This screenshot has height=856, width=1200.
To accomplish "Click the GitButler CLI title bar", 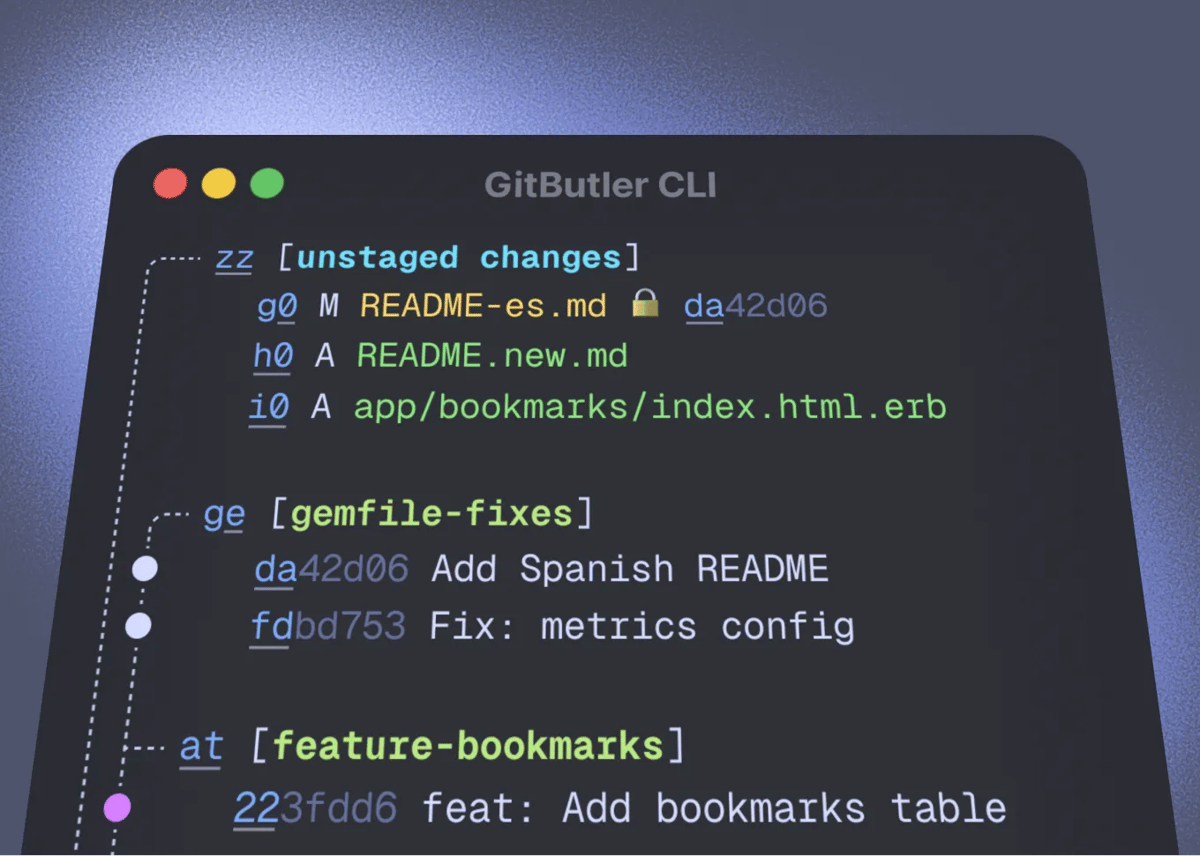I will pyautogui.click(x=600, y=184).
